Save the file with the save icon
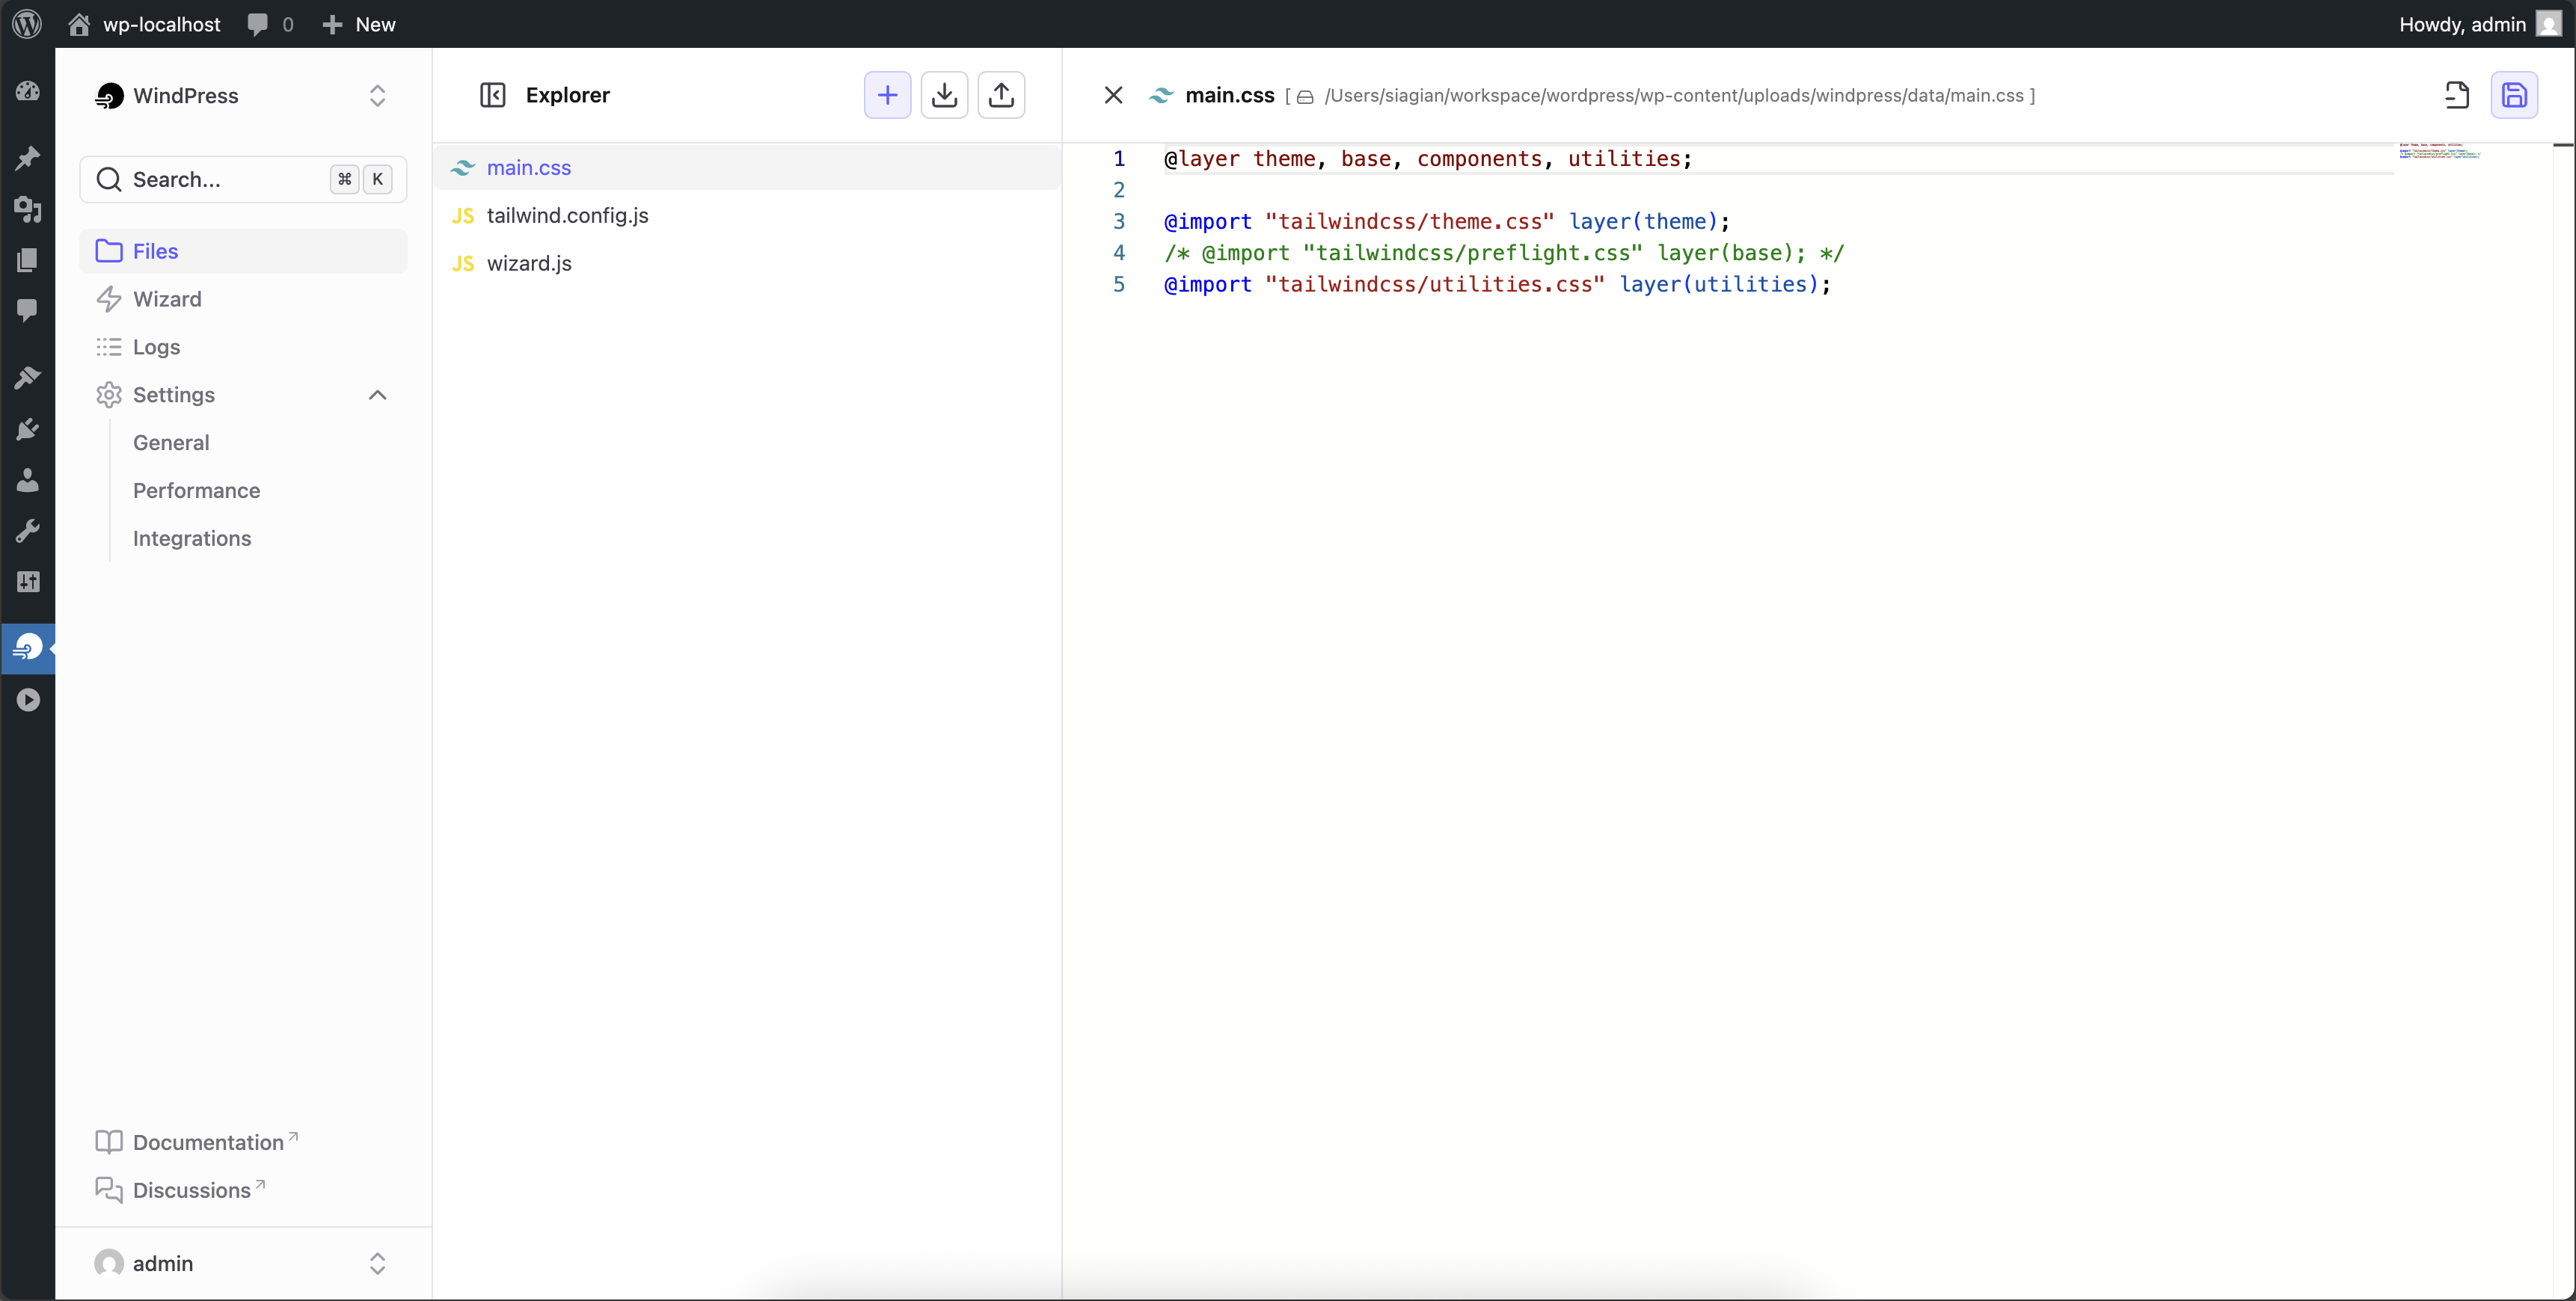 2514,95
